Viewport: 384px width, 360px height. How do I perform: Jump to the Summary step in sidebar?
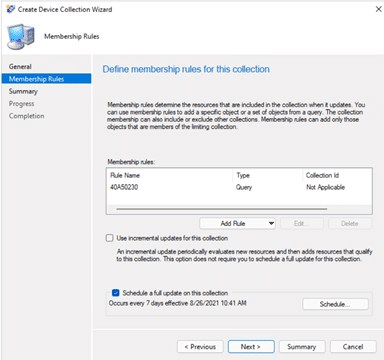pos(23,91)
